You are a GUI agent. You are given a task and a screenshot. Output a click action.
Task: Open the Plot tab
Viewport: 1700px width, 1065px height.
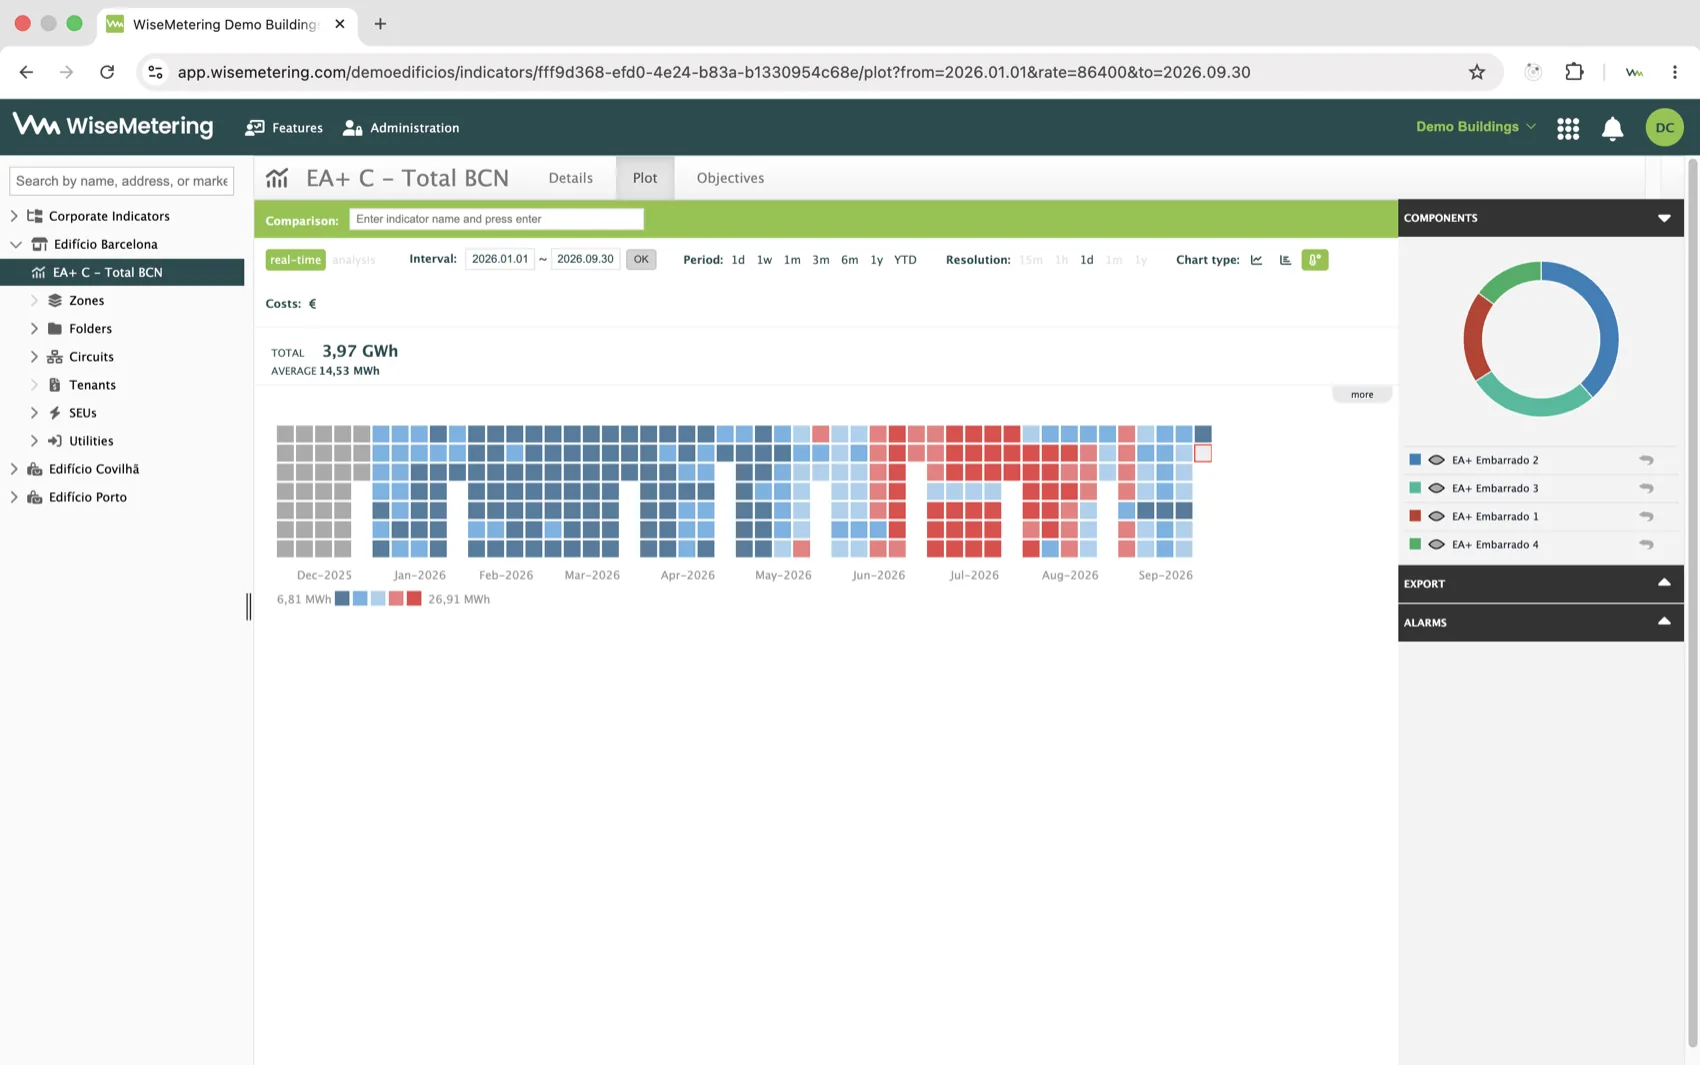coord(645,178)
